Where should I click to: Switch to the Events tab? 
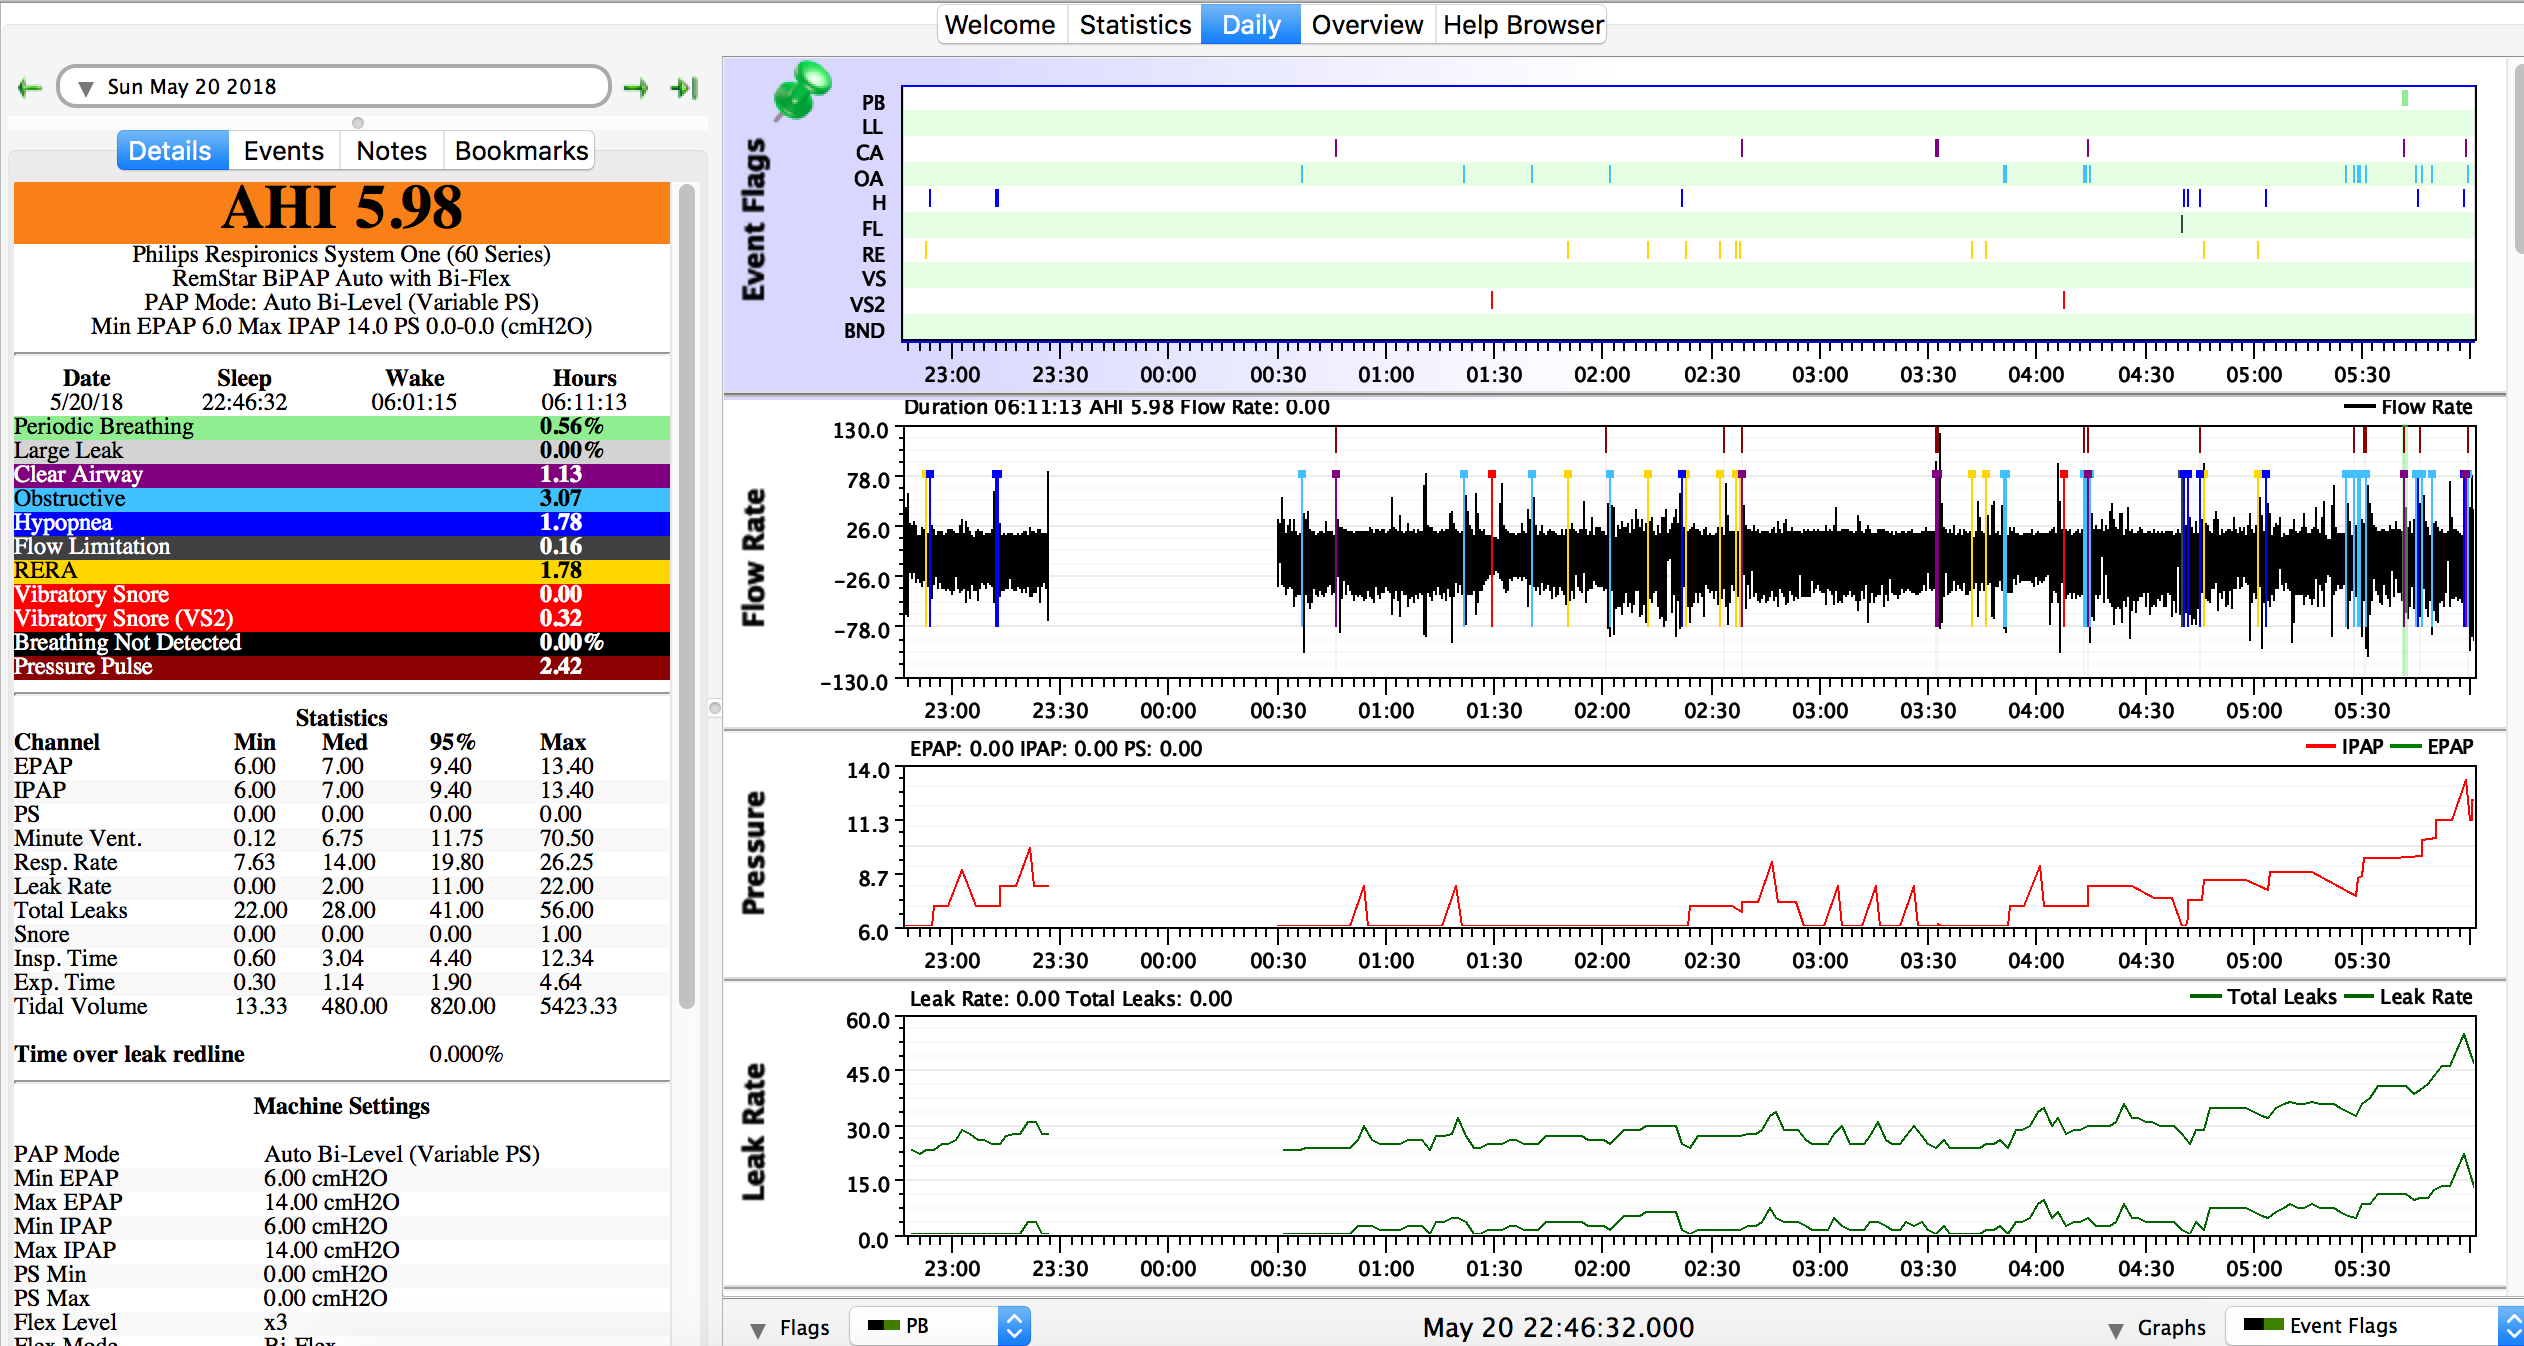[284, 151]
